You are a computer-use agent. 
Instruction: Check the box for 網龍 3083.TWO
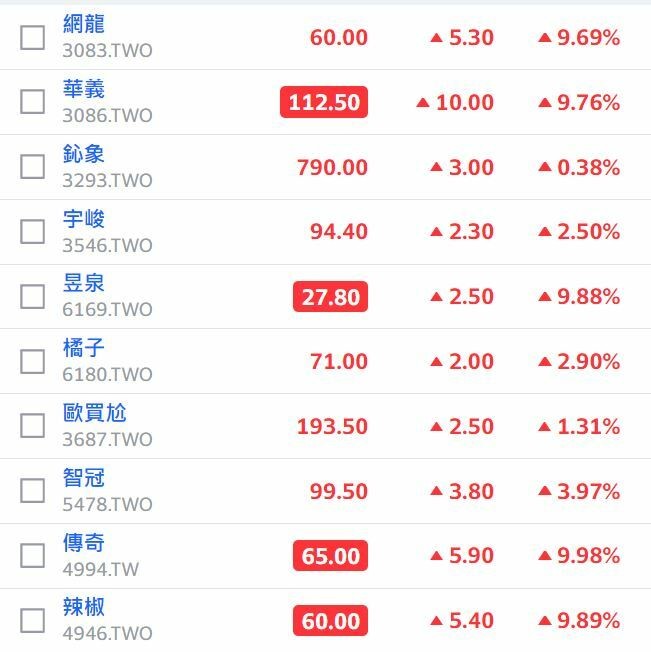pyautogui.click(x=32, y=37)
